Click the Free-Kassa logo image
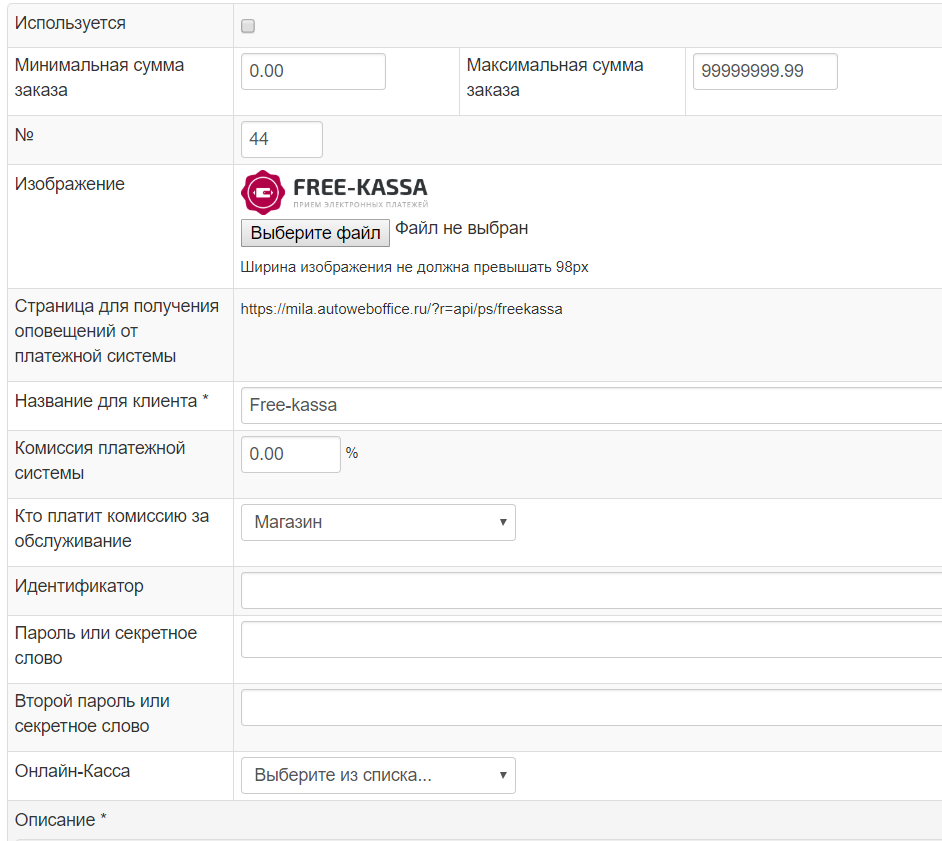Image resolution: width=942 pixels, height=841 pixels. tap(334, 190)
